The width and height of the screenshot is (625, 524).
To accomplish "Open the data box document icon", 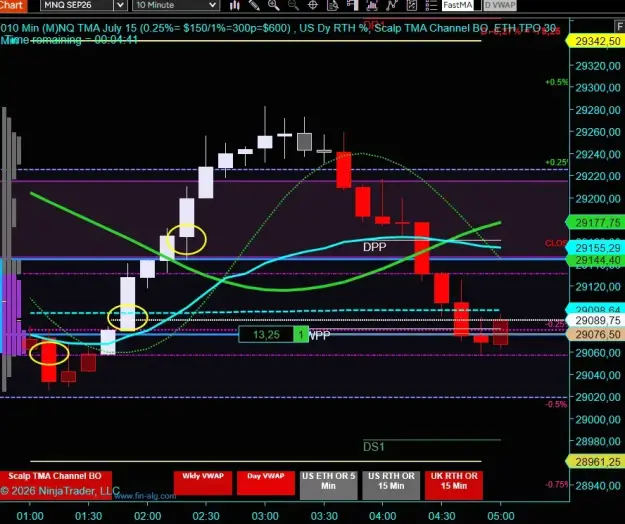I will 332,5.
